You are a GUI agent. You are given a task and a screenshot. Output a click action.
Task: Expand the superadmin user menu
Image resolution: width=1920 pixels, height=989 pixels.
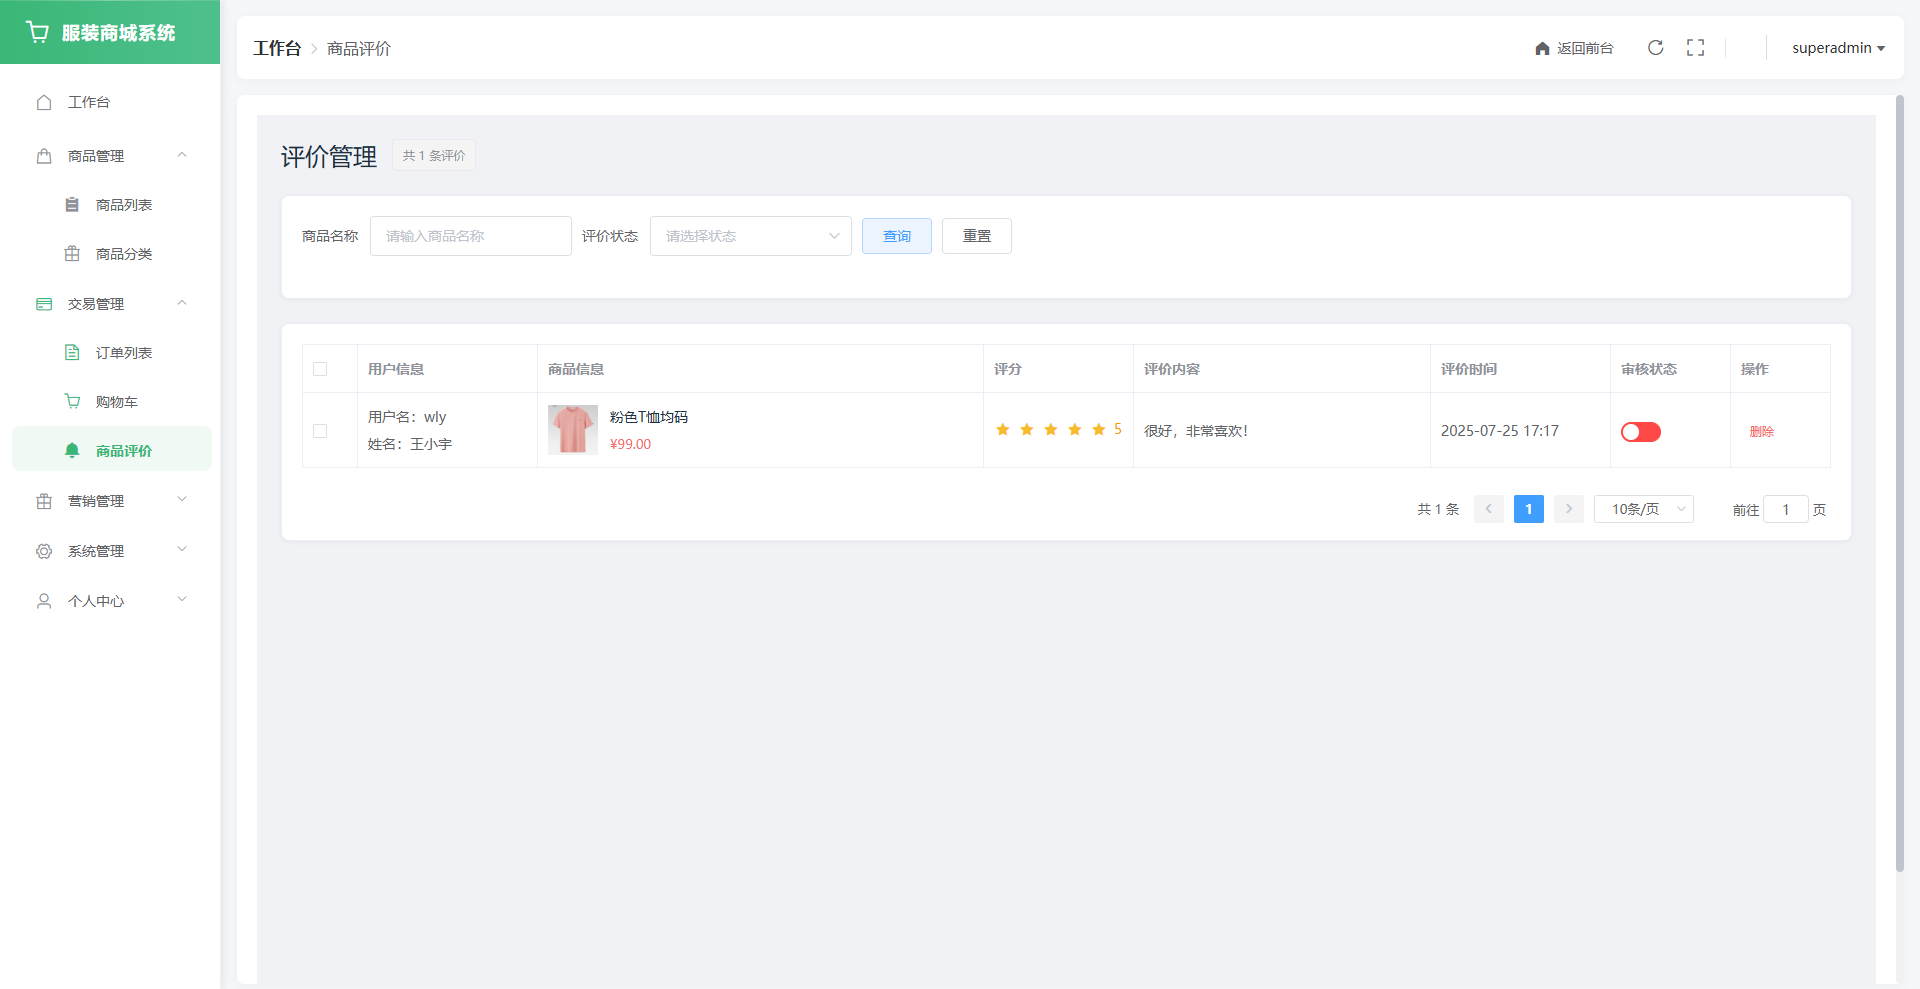[x=1837, y=48]
